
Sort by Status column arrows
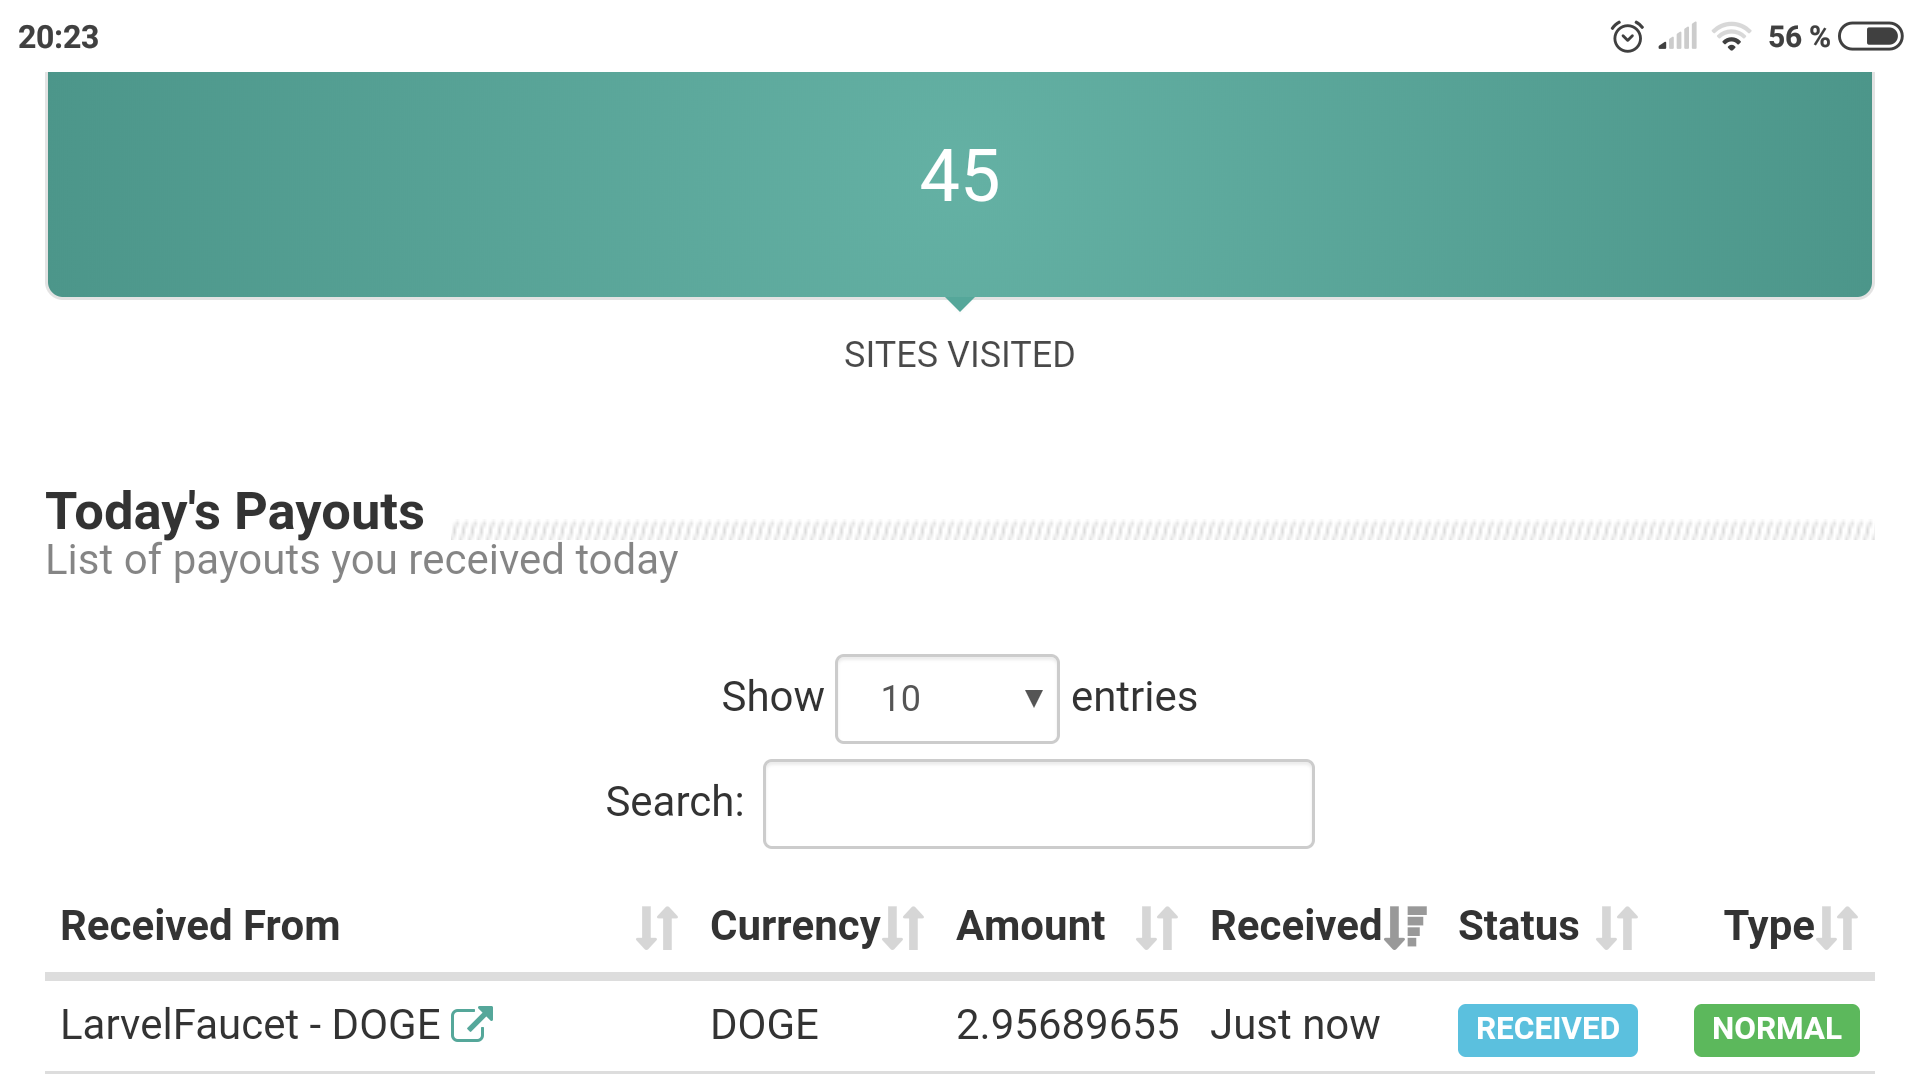tap(1617, 928)
